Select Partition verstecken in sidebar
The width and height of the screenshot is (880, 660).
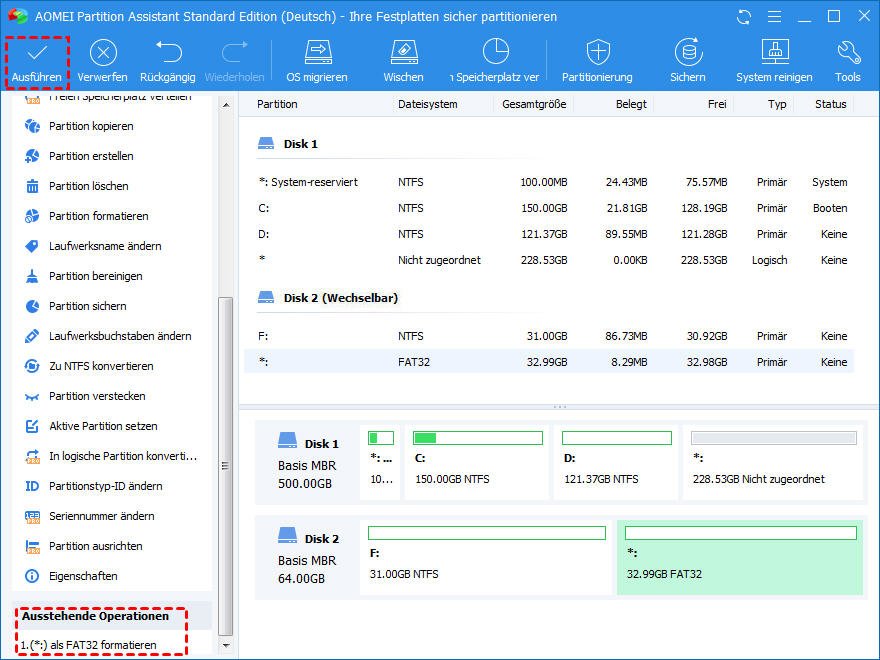pyautogui.click(x=85, y=396)
